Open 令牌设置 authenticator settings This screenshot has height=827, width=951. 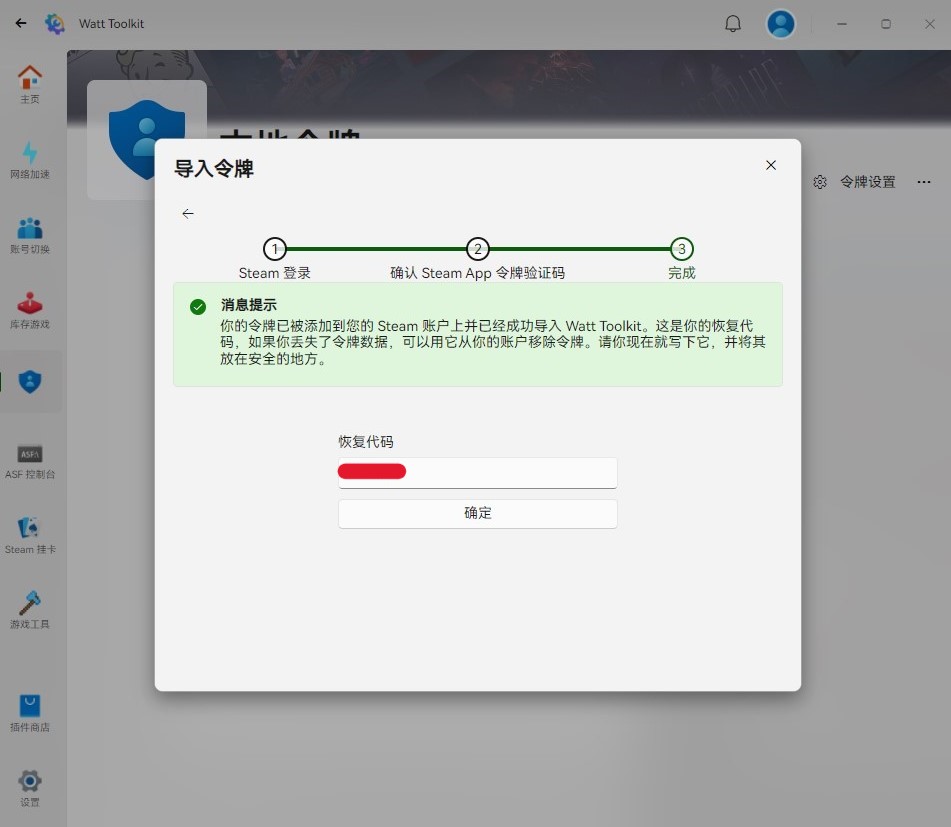pyautogui.click(x=856, y=182)
